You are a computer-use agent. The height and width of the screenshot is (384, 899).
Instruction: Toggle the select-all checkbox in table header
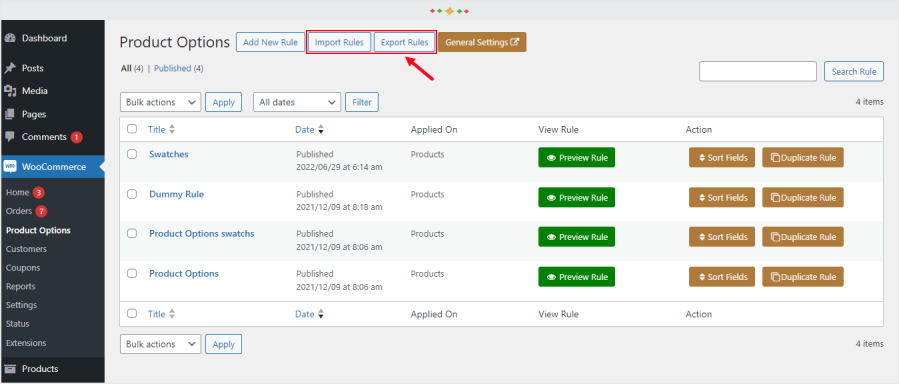pos(132,129)
